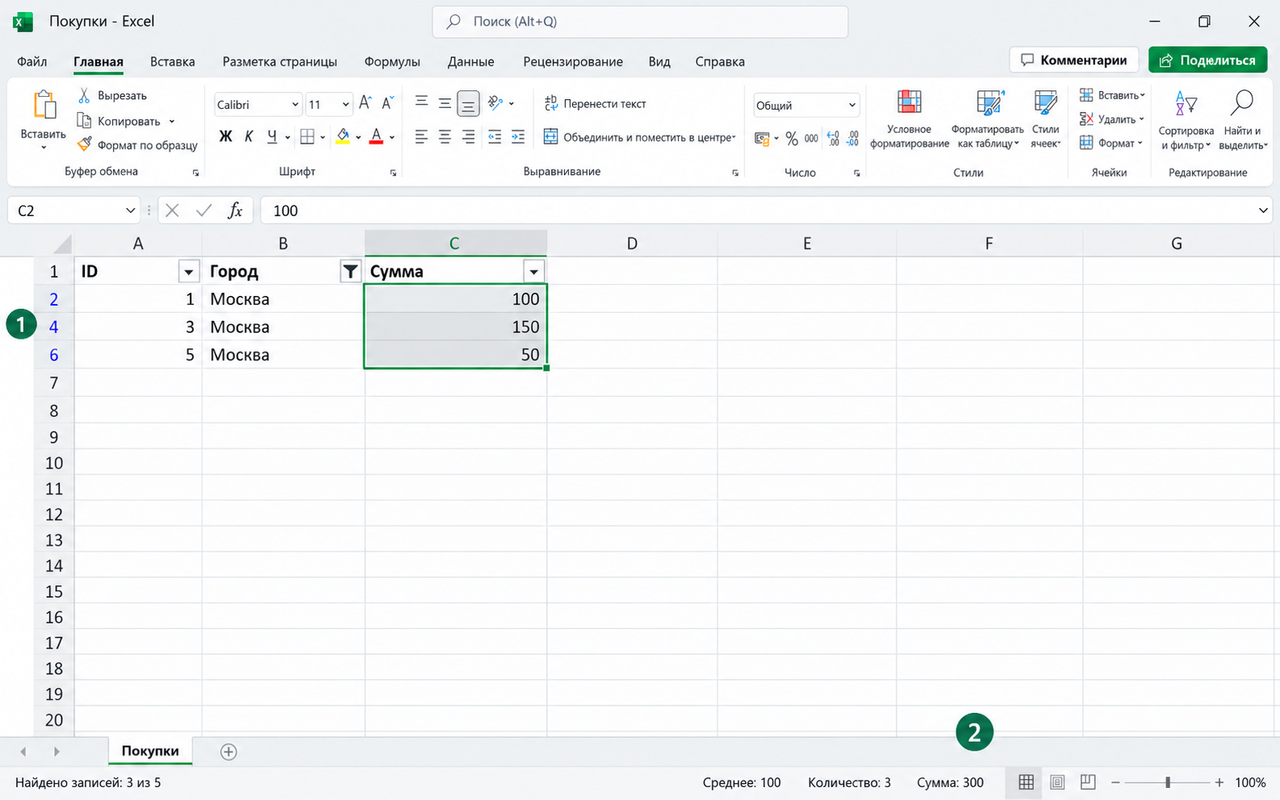Image resolution: width=1280 pixels, height=800 pixels.
Task: Click the green Поделиться button
Action: tap(1208, 60)
